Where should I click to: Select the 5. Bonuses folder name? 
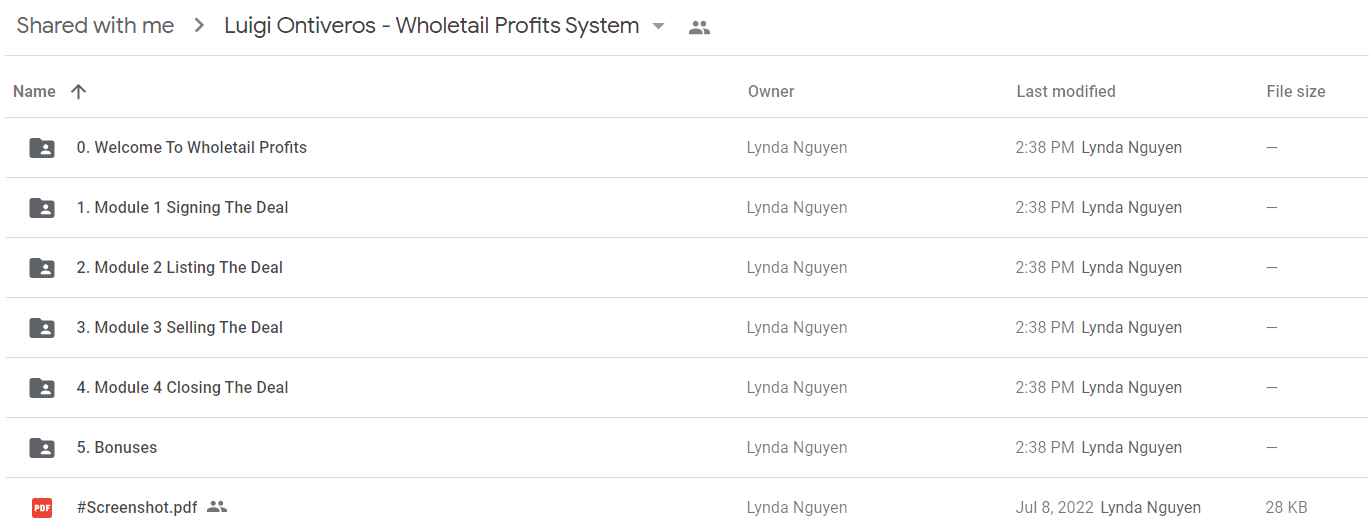(117, 447)
